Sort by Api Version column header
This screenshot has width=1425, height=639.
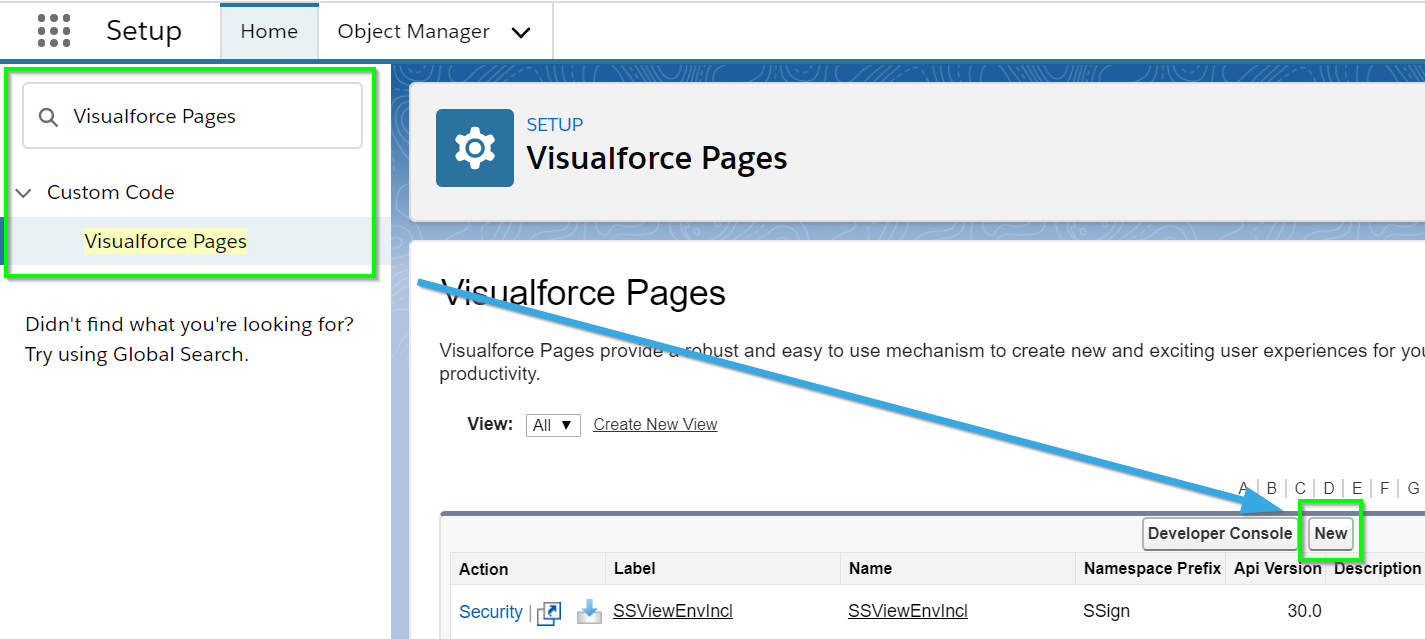pos(1278,568)
